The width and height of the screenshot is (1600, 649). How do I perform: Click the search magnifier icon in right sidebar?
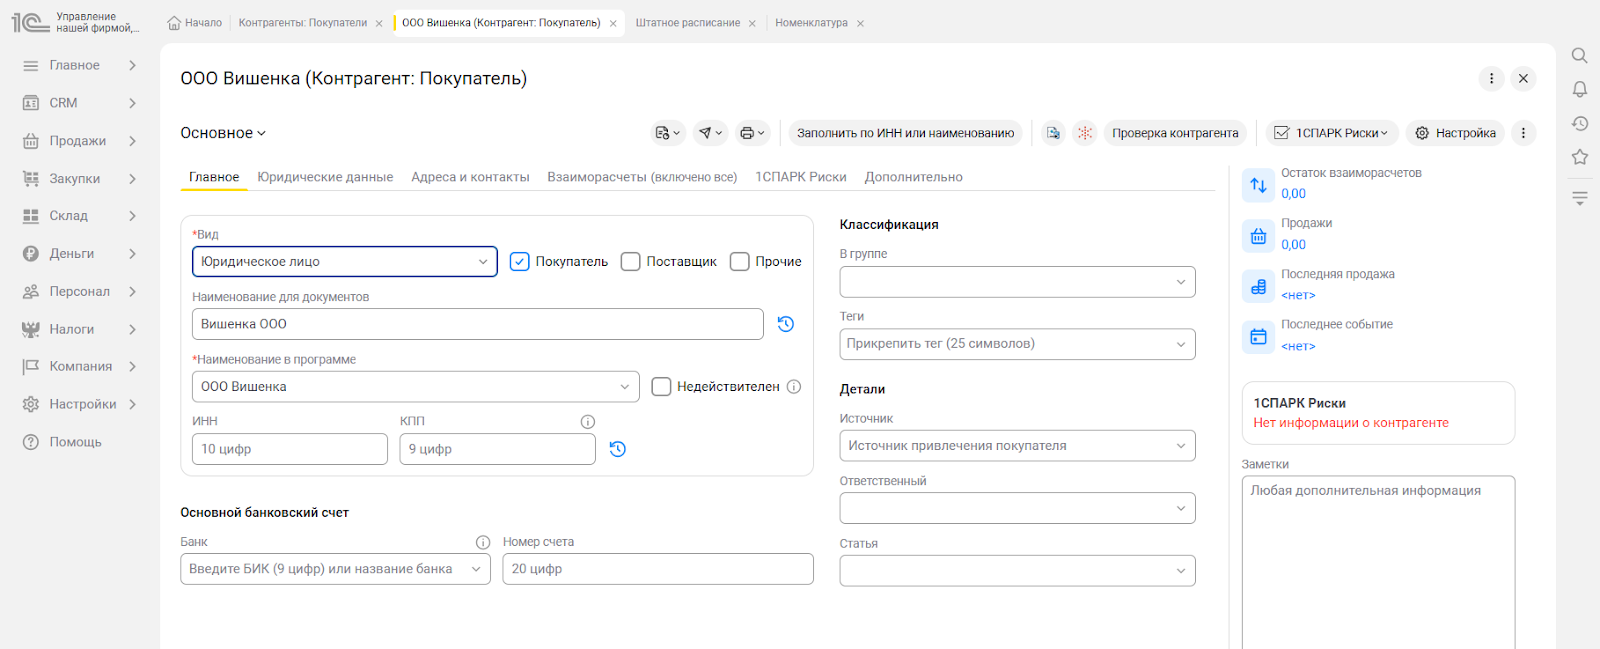pyautogui.click(x=1579, y=56)
